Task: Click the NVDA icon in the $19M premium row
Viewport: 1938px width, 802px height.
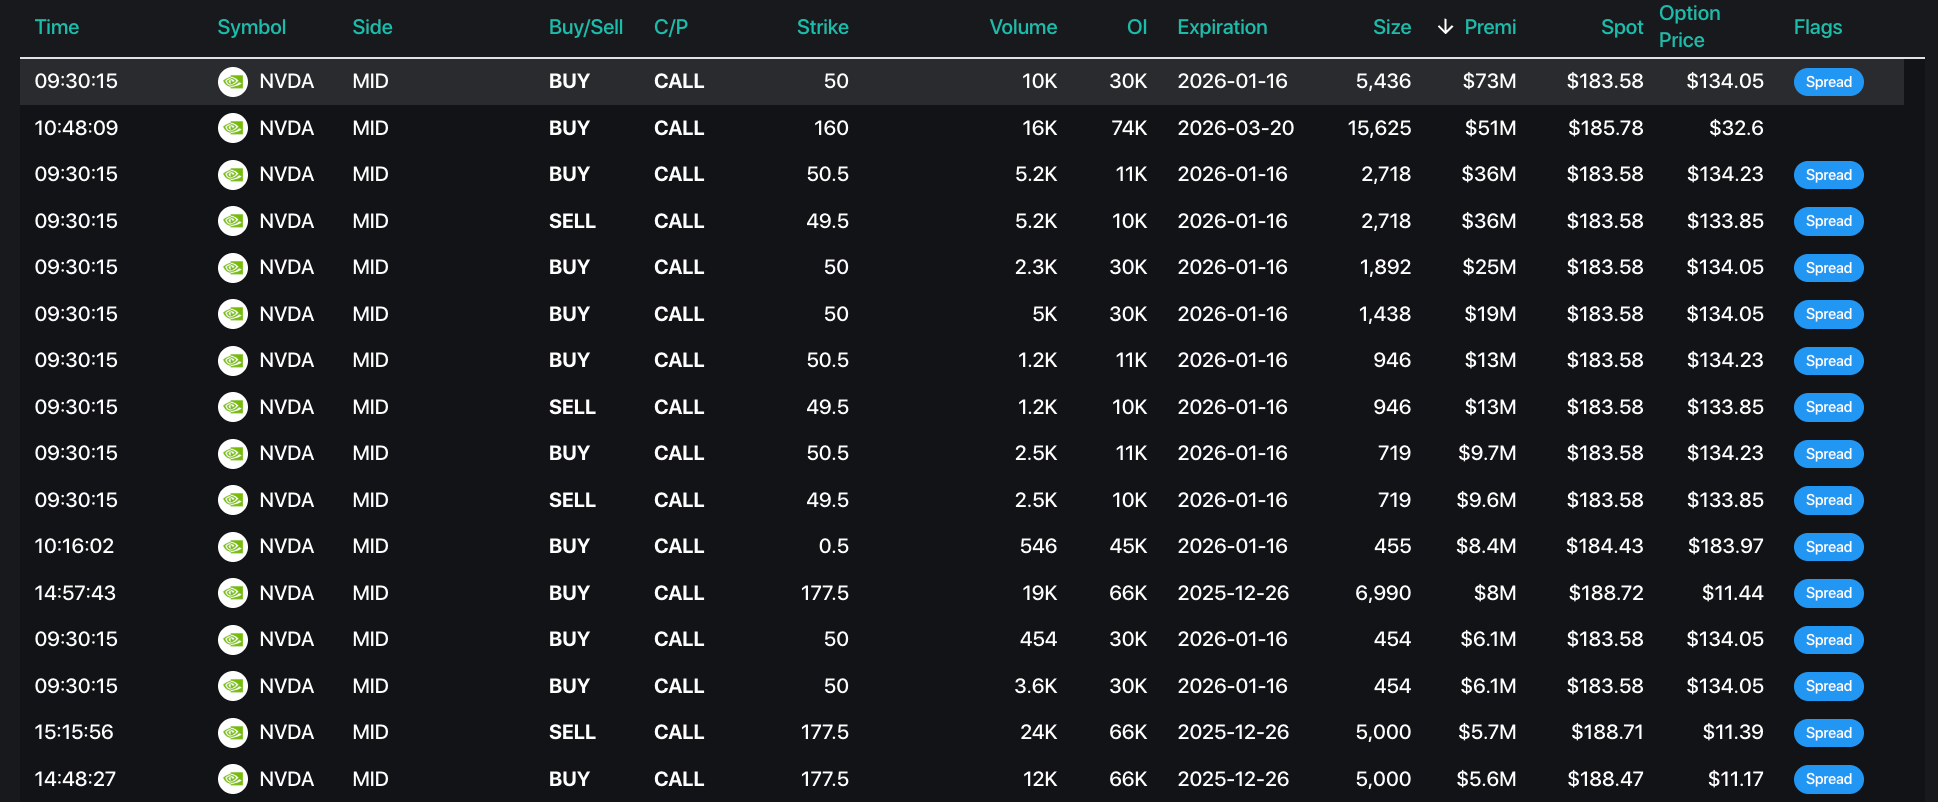Action: (233, 314)
